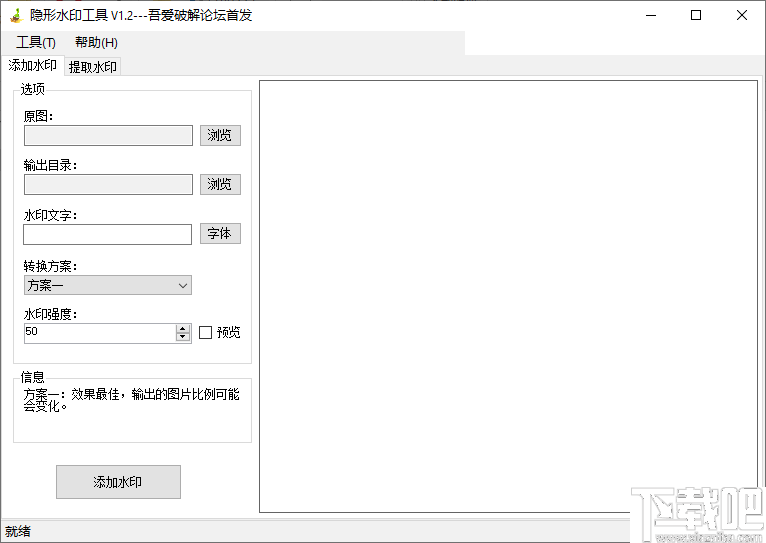Minimize the 隐形水印工具 window
The width and height of the screenshot is (766, 543).
pyautogui.click(x=651, y=15)
